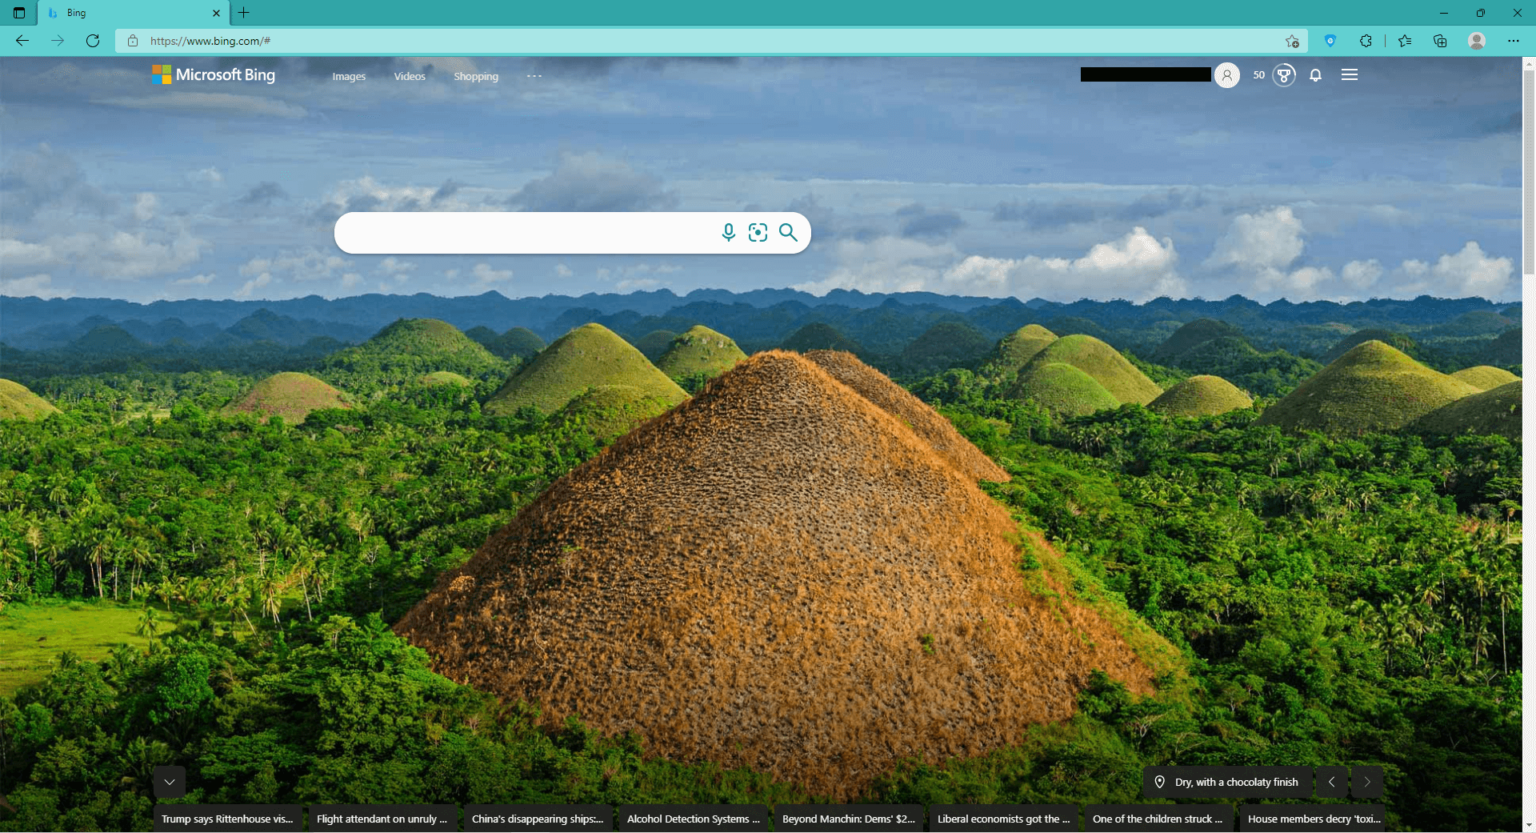Image resolution: width=1536 pixels, height=833 pixels.
Task: Show next background image arrow
Action: click(x=1367, y=782)
